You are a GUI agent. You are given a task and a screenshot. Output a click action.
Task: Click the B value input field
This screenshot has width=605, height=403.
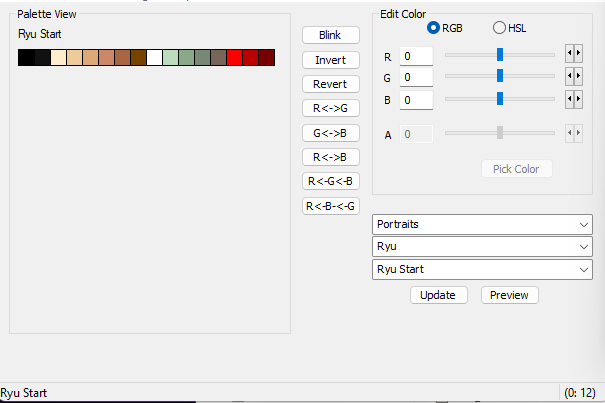click(x=416, y=100)
